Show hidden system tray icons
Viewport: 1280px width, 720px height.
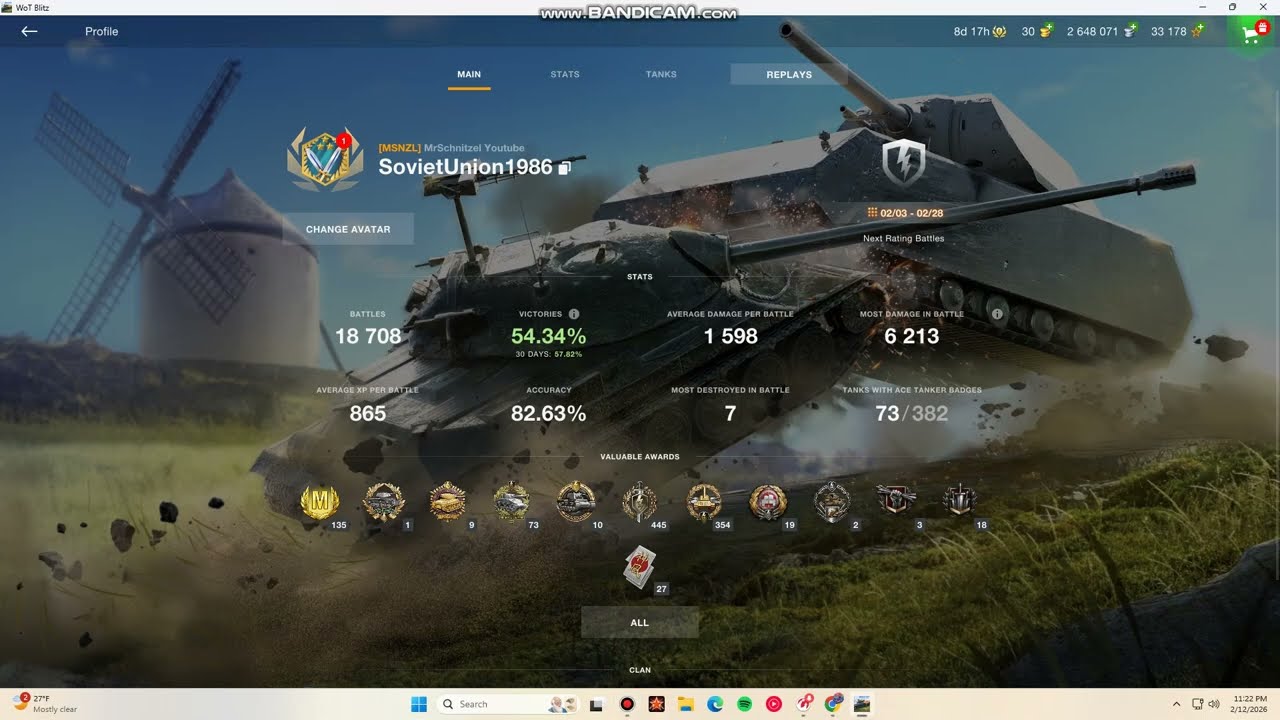click(x=1176, y=704)
